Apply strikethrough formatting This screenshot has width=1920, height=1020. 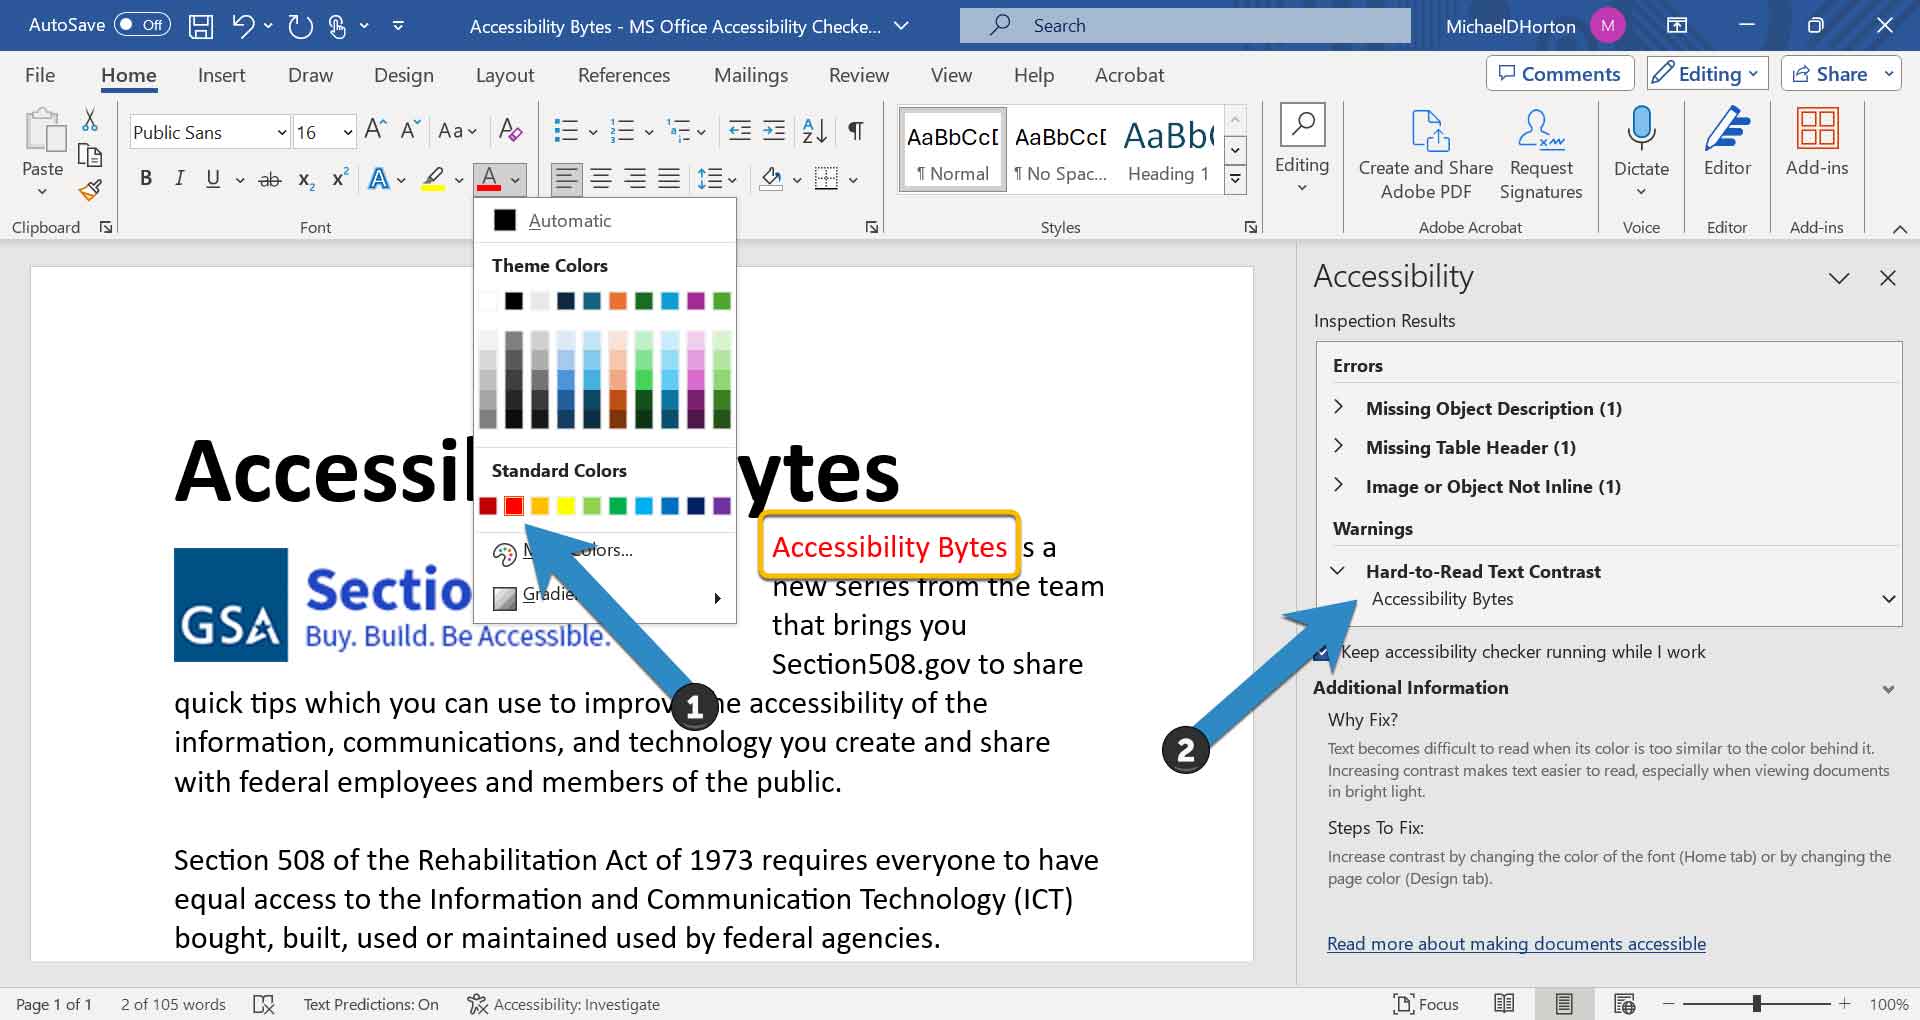(270, 180)
